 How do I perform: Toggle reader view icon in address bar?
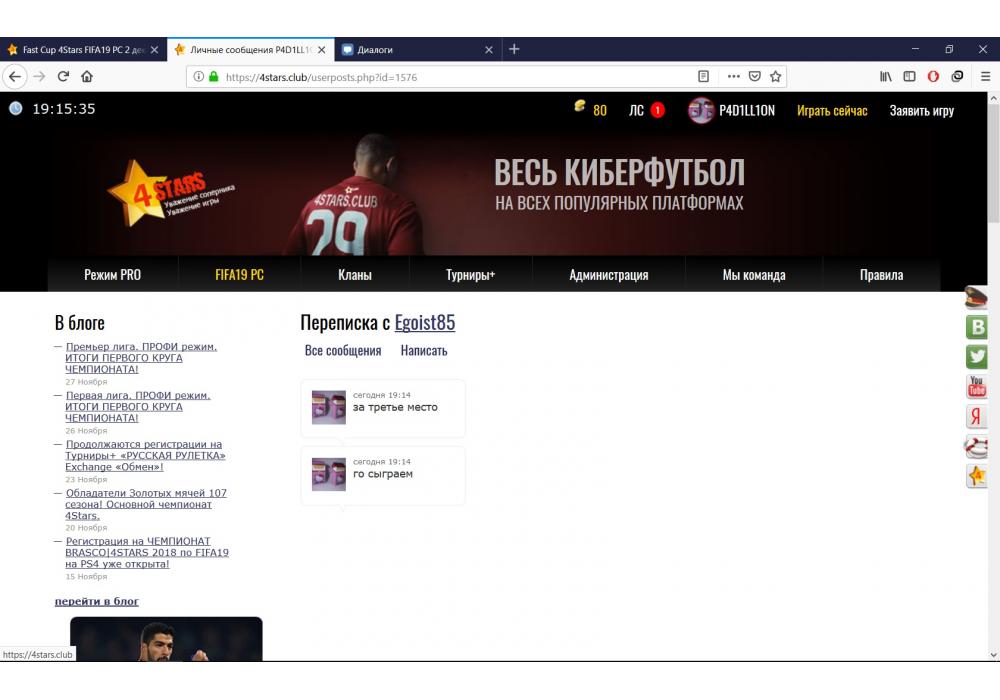pos(703,77)
